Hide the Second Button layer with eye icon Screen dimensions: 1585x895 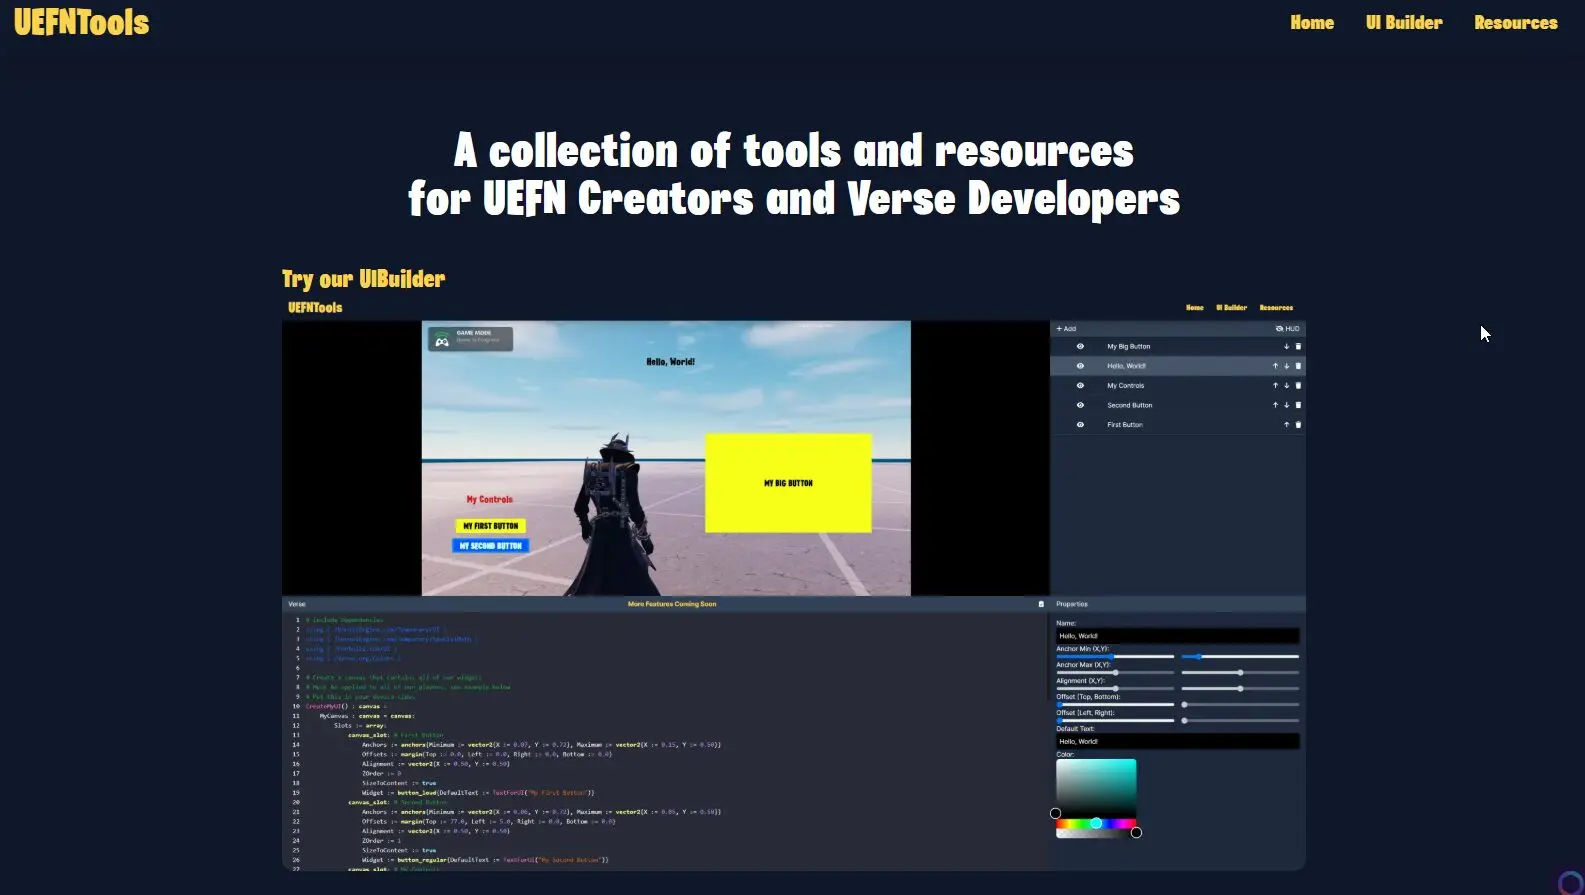click(x=1080, y=405)
